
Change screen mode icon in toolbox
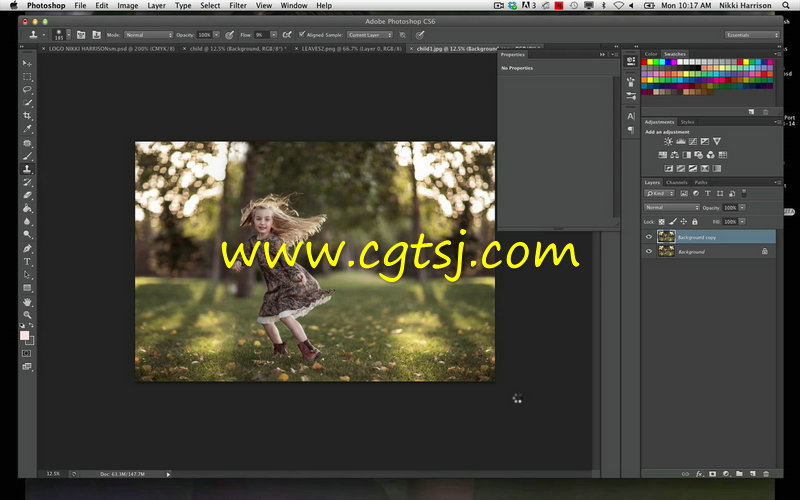click(x=27, y=366)
